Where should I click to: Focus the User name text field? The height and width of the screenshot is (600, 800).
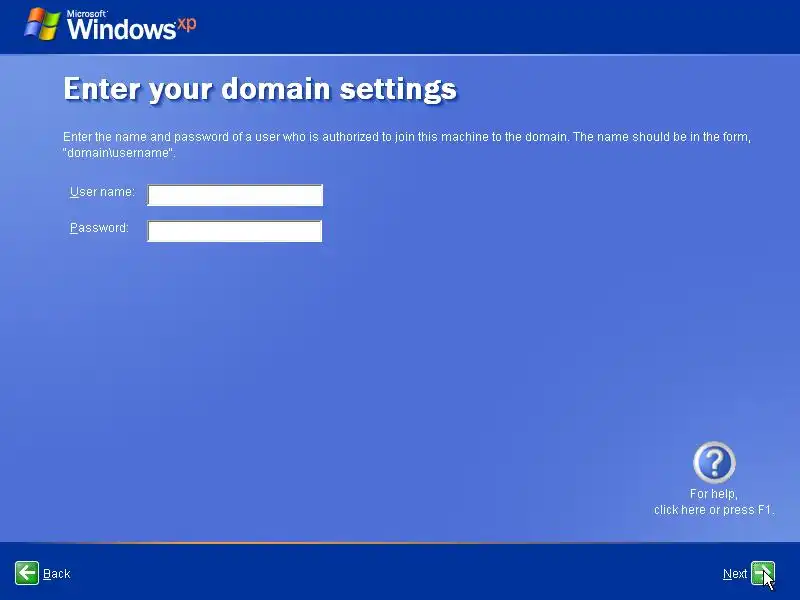tap(235, 195)
